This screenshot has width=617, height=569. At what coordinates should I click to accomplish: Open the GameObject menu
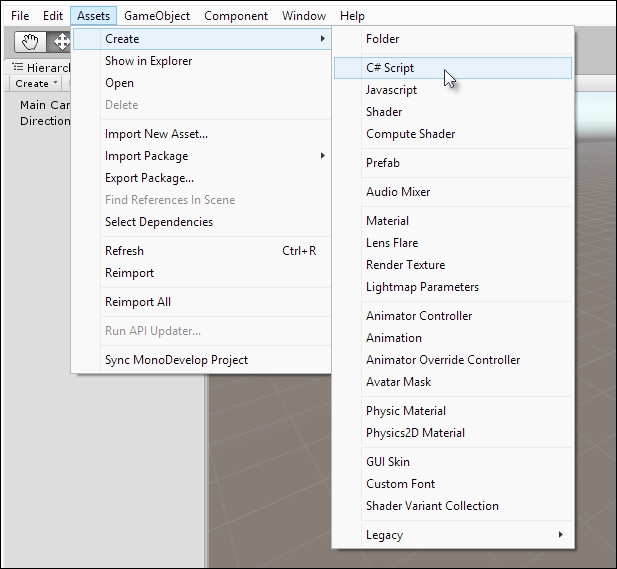pos(158,16)
